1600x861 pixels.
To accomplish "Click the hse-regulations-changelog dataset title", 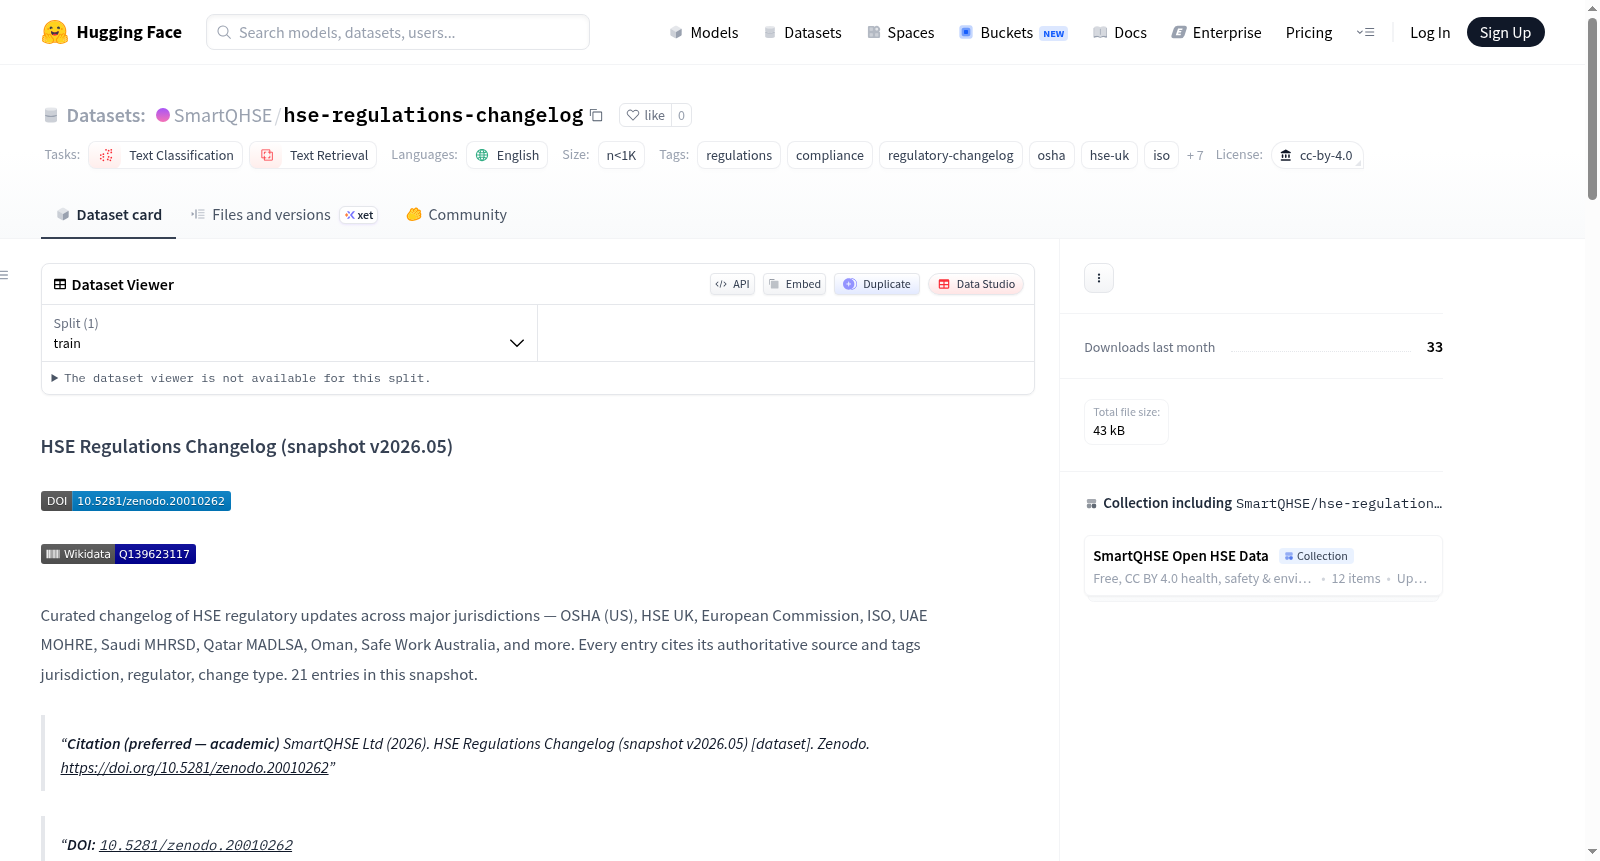I will 433,115.
